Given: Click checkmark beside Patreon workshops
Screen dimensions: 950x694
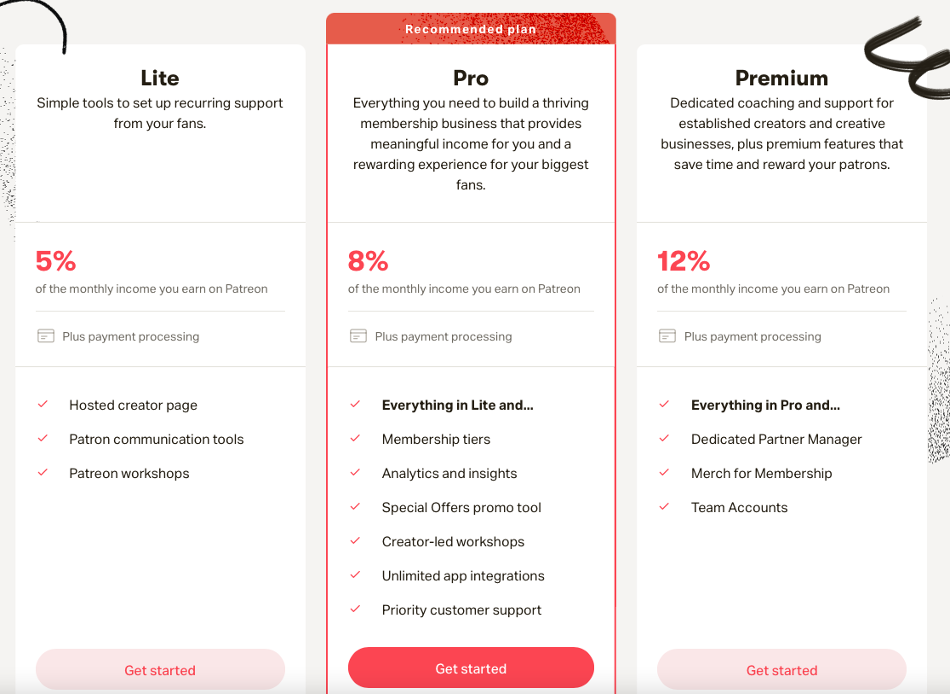Looking at the screenshot, I should (x=43, y=472).
